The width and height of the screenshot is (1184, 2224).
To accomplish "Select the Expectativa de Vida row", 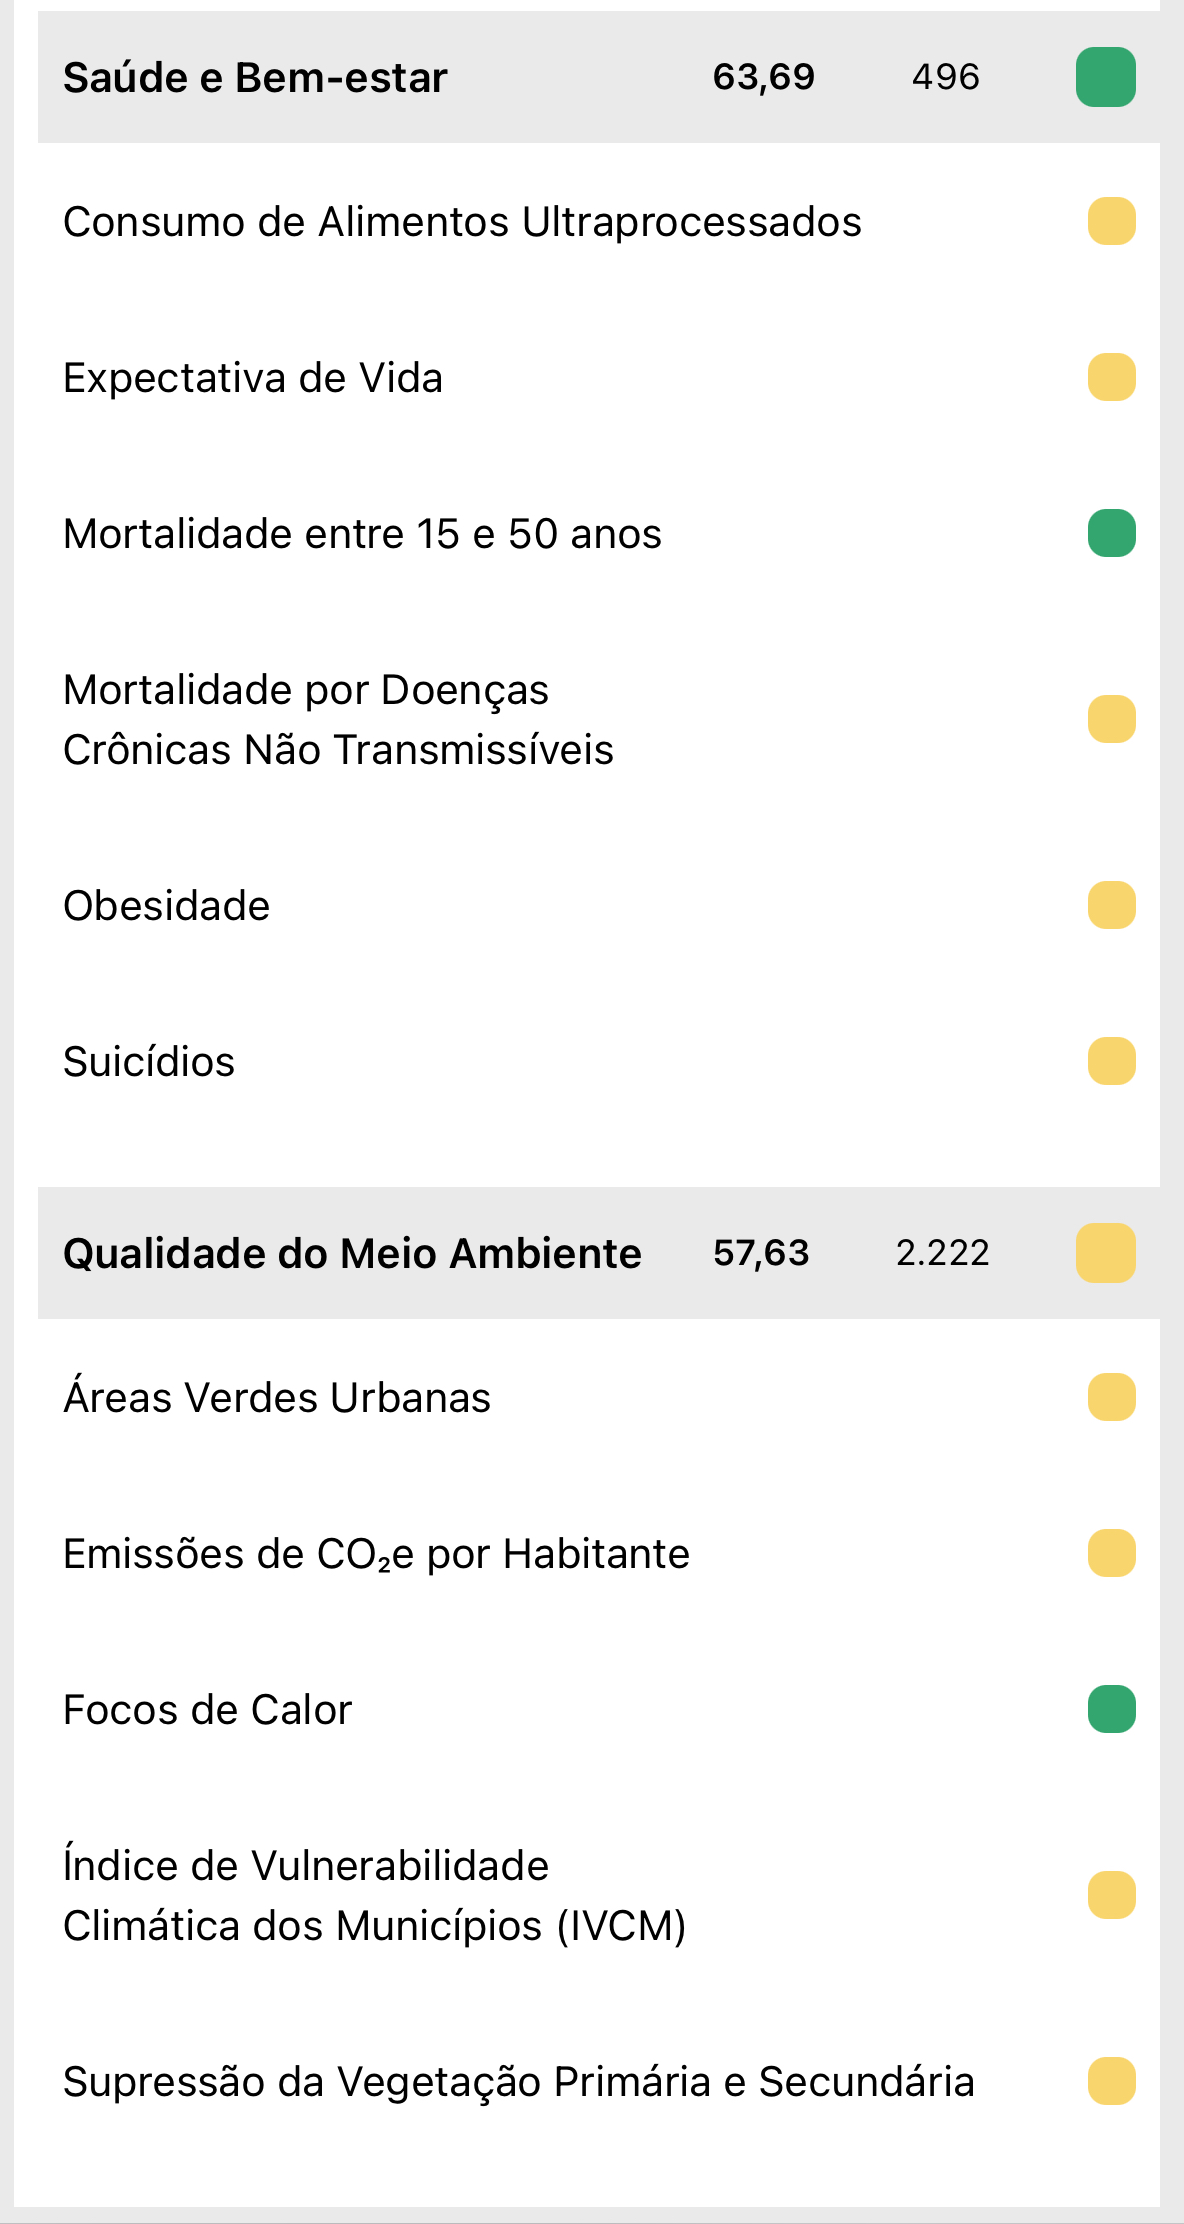I will 253,378.
